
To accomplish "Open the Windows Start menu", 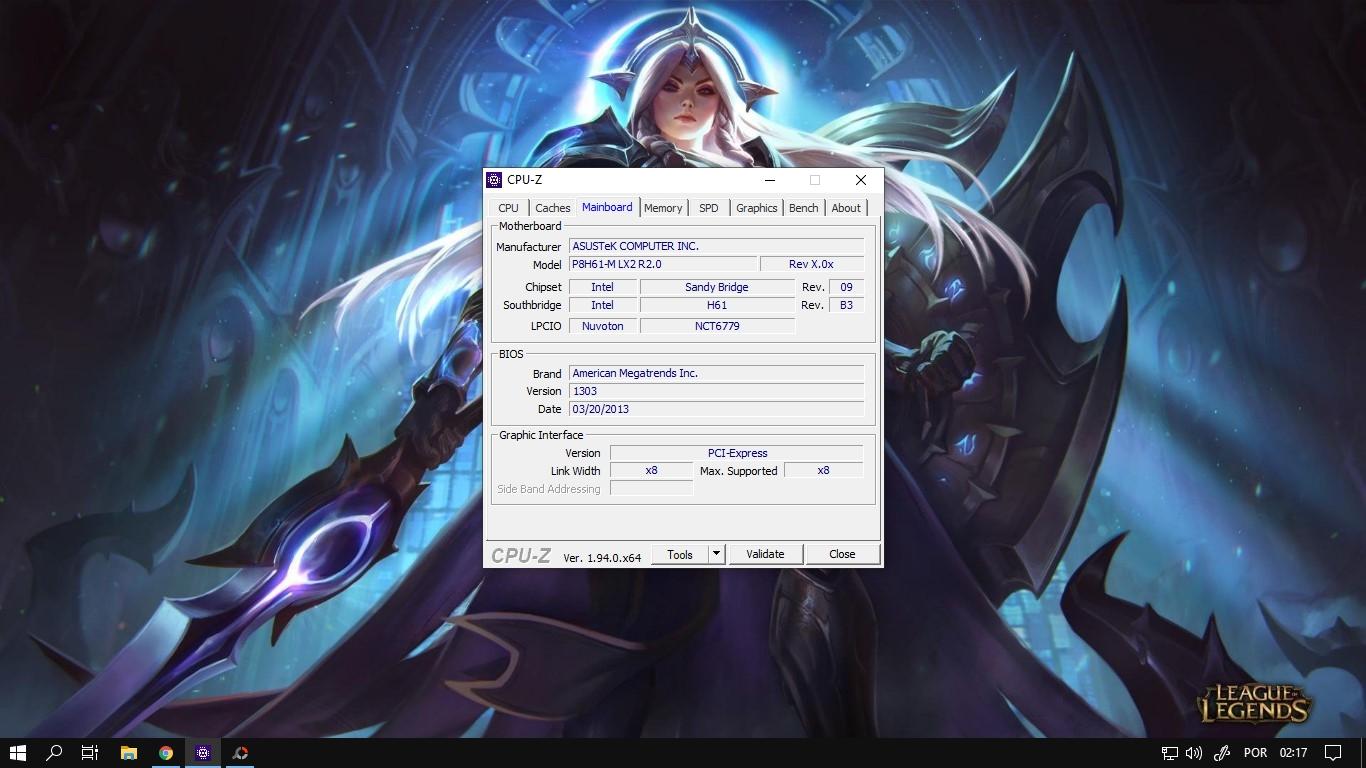I will tap(17, 753).
